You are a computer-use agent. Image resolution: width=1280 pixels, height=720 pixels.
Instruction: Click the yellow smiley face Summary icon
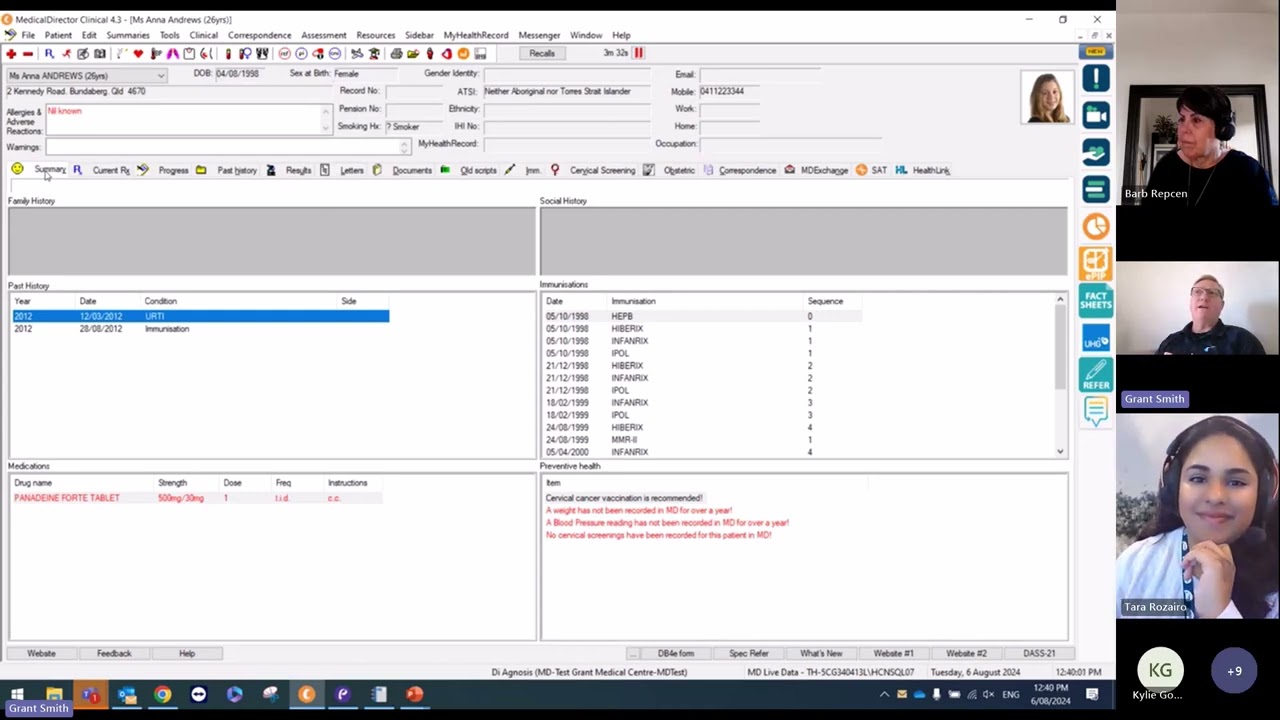pyautogui.click(x=17, y=170)
